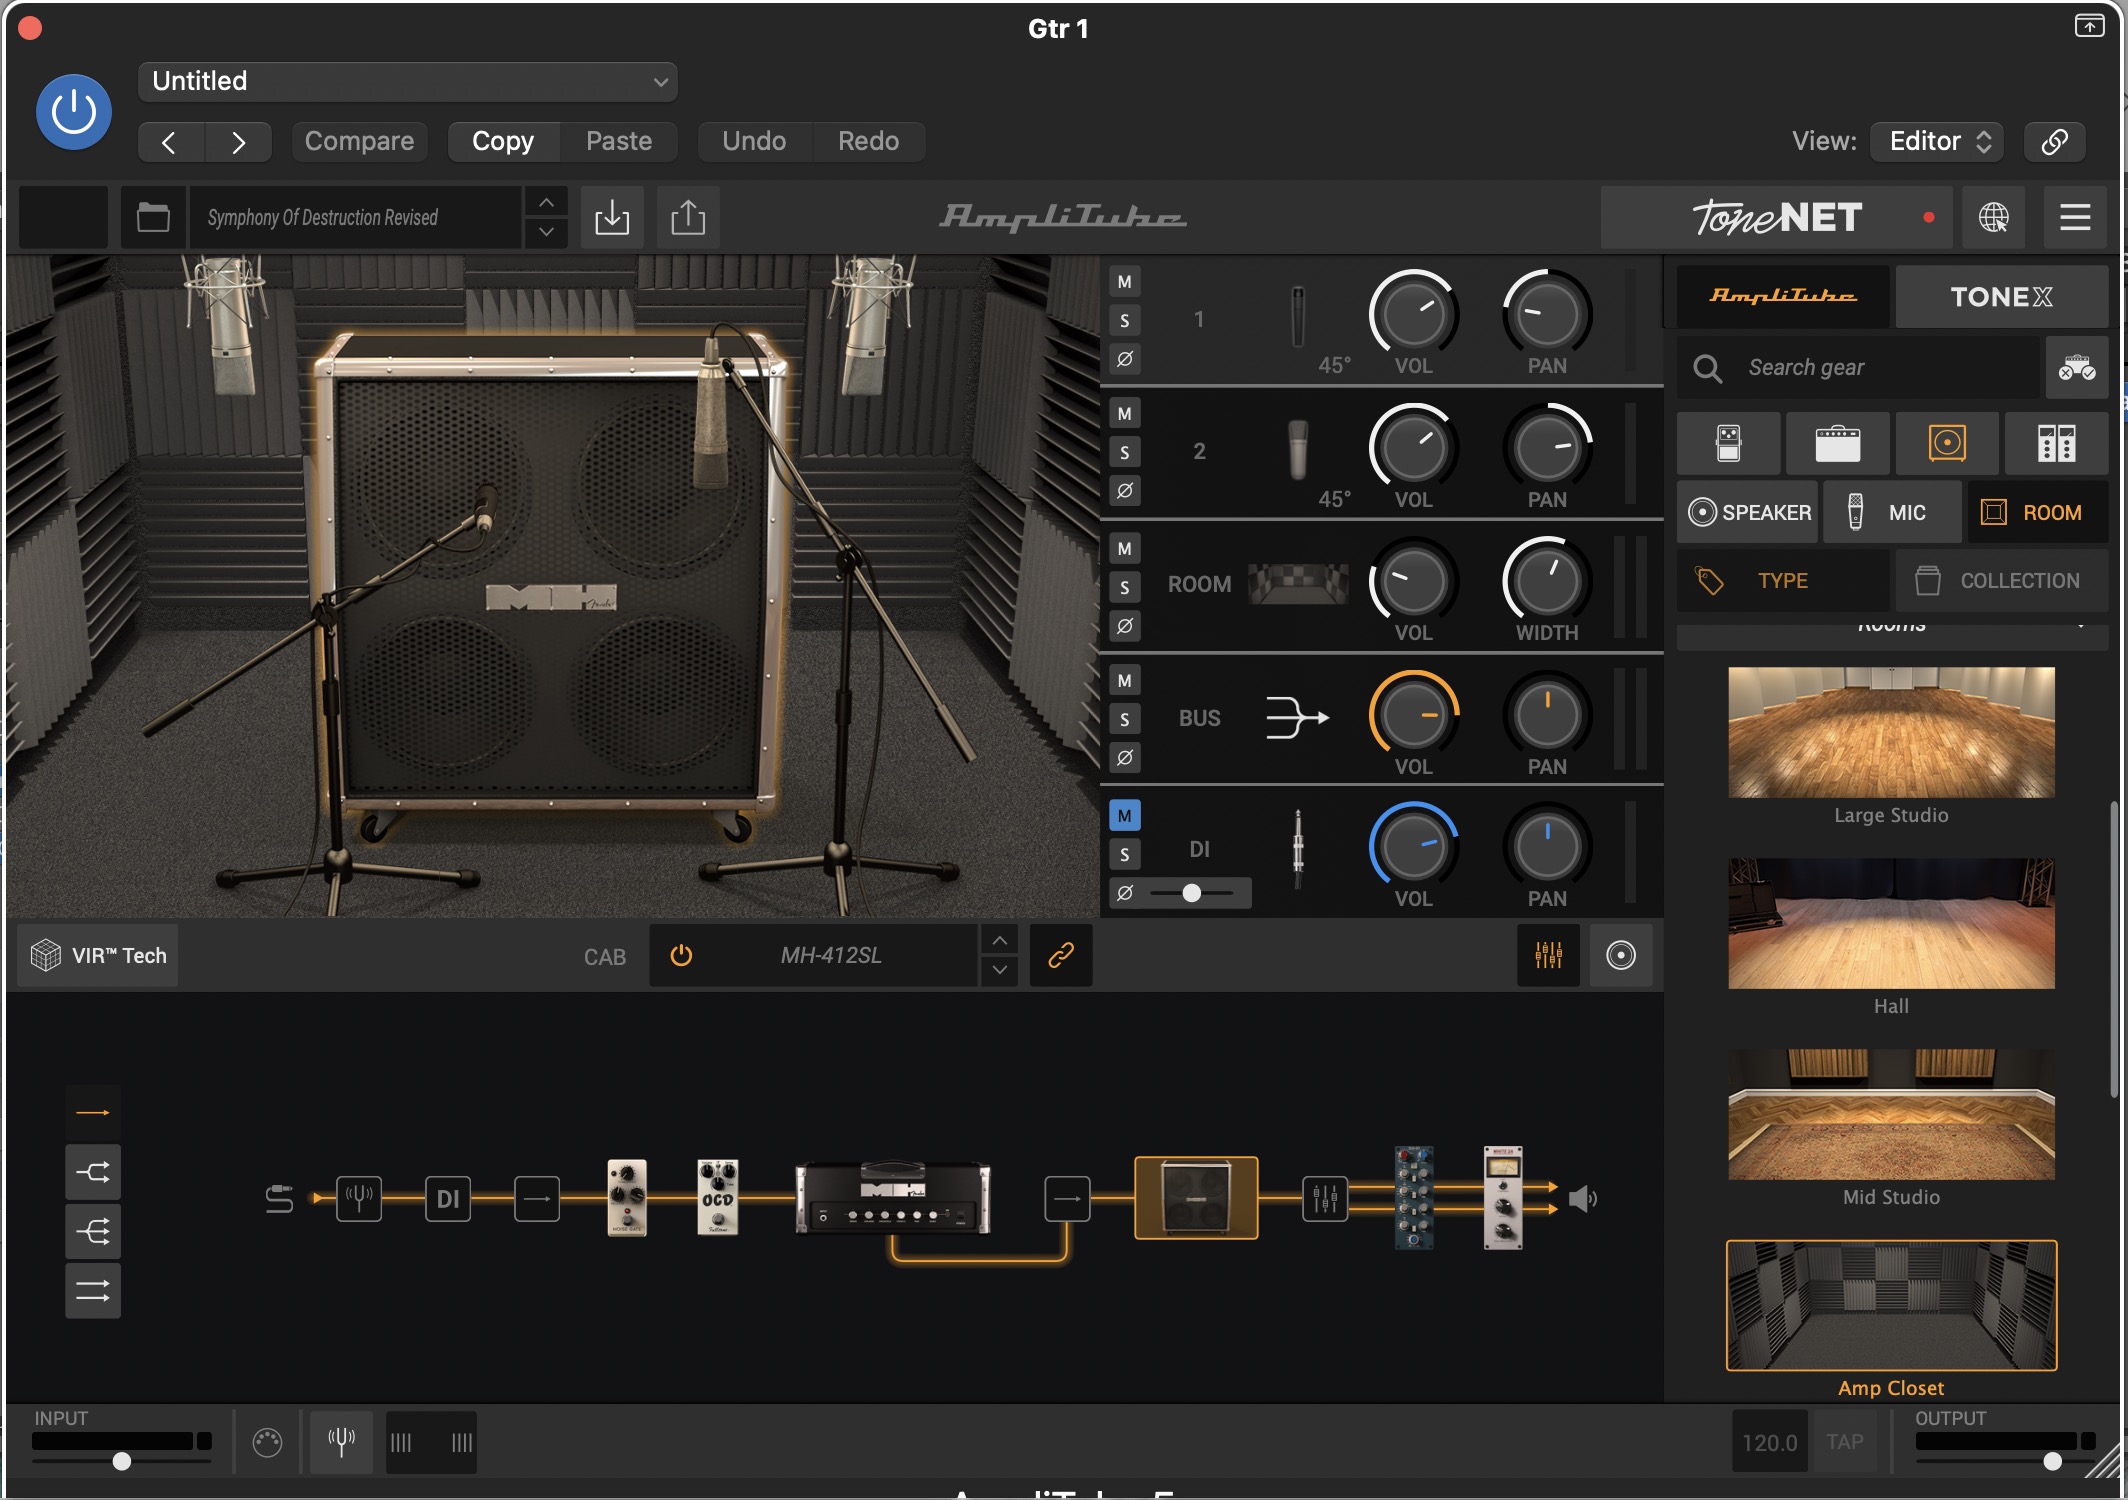
Task: Select the OCD pedal in signal chain
Action: tap(717, 1197)
